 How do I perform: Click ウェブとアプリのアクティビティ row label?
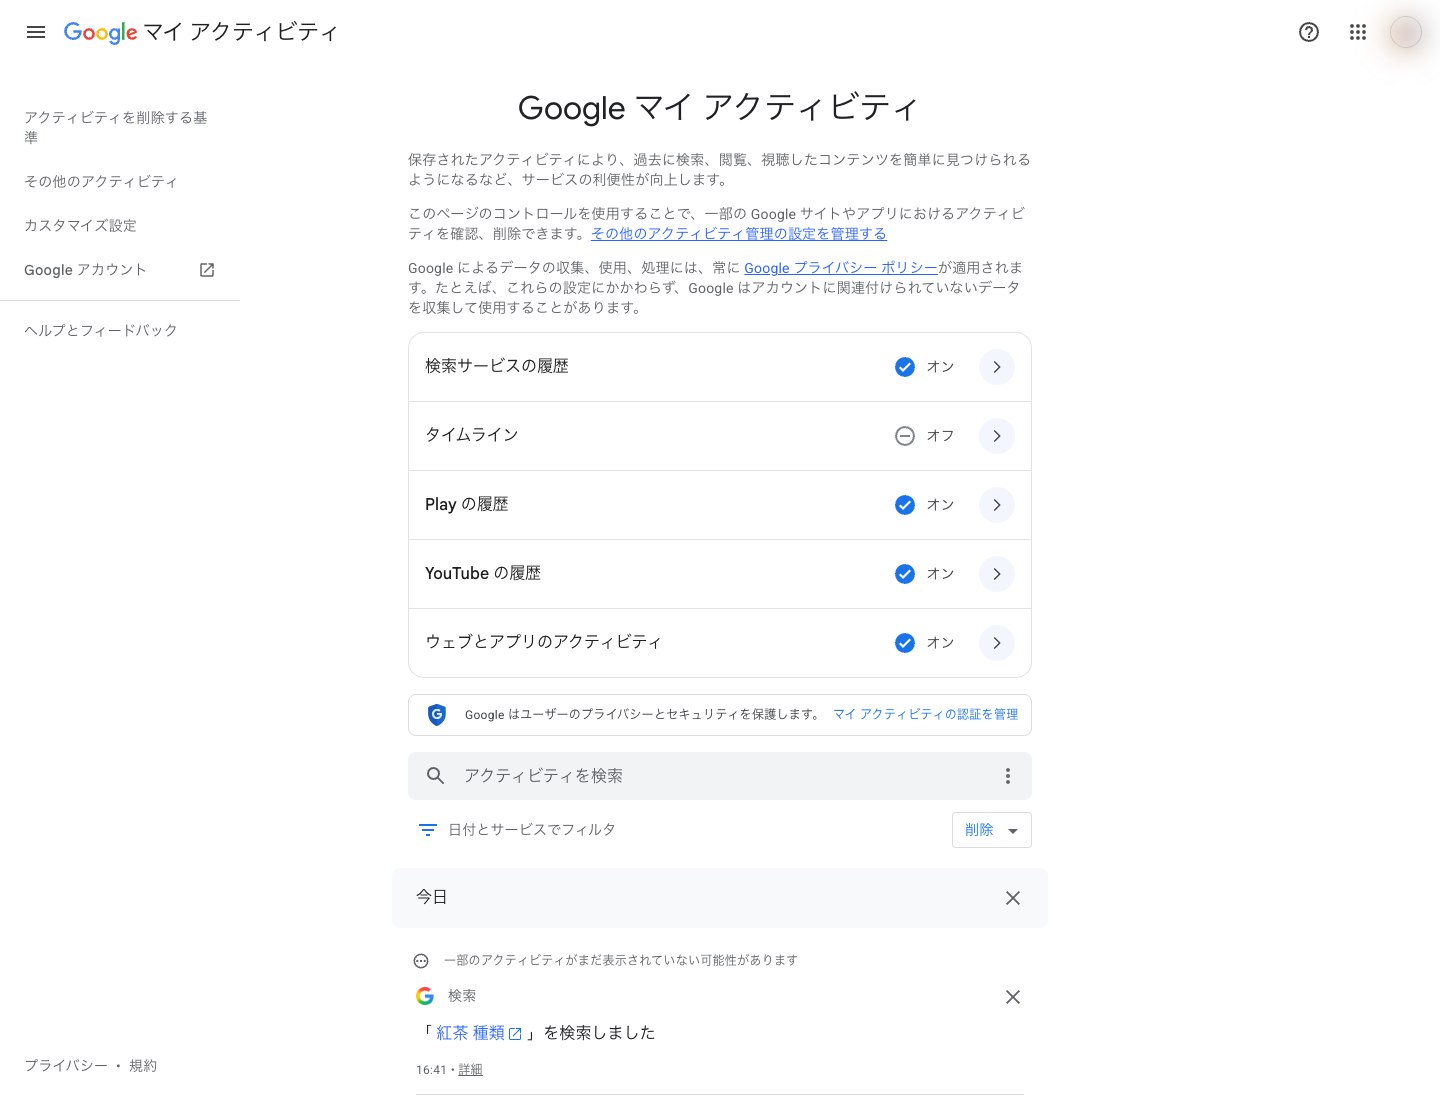click(x=544, y=642)
